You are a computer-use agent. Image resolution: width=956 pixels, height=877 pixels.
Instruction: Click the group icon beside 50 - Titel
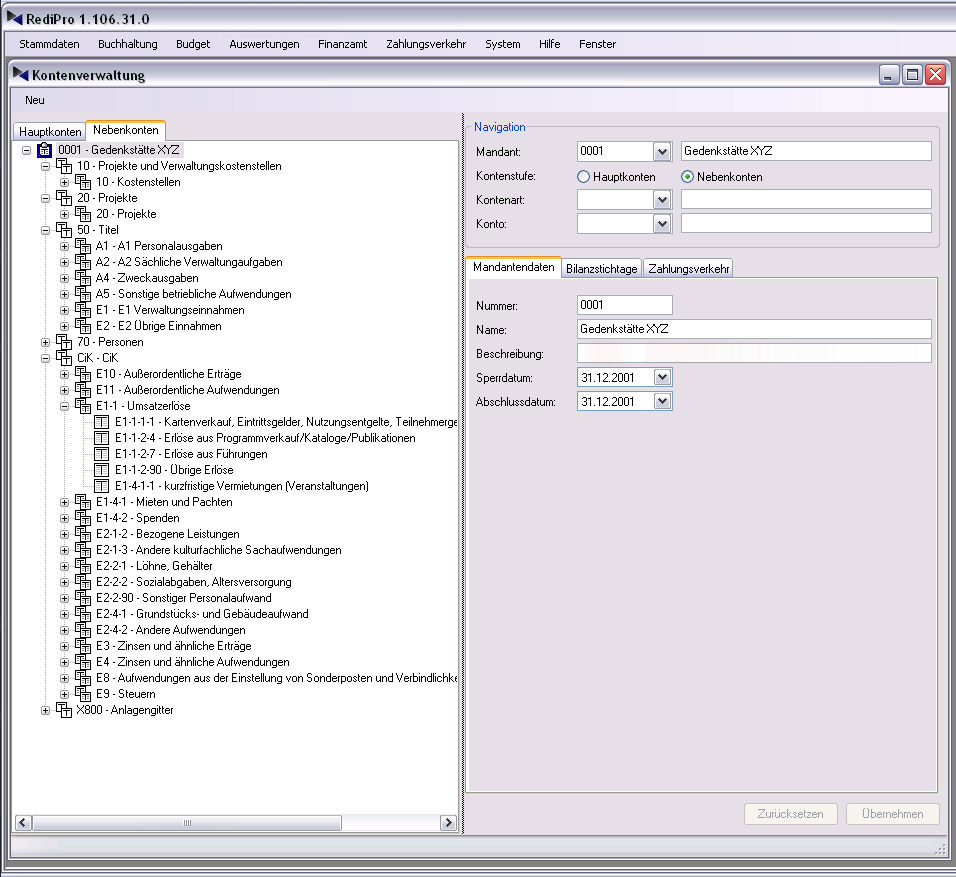pyautogui.click(x=64, y=230)
